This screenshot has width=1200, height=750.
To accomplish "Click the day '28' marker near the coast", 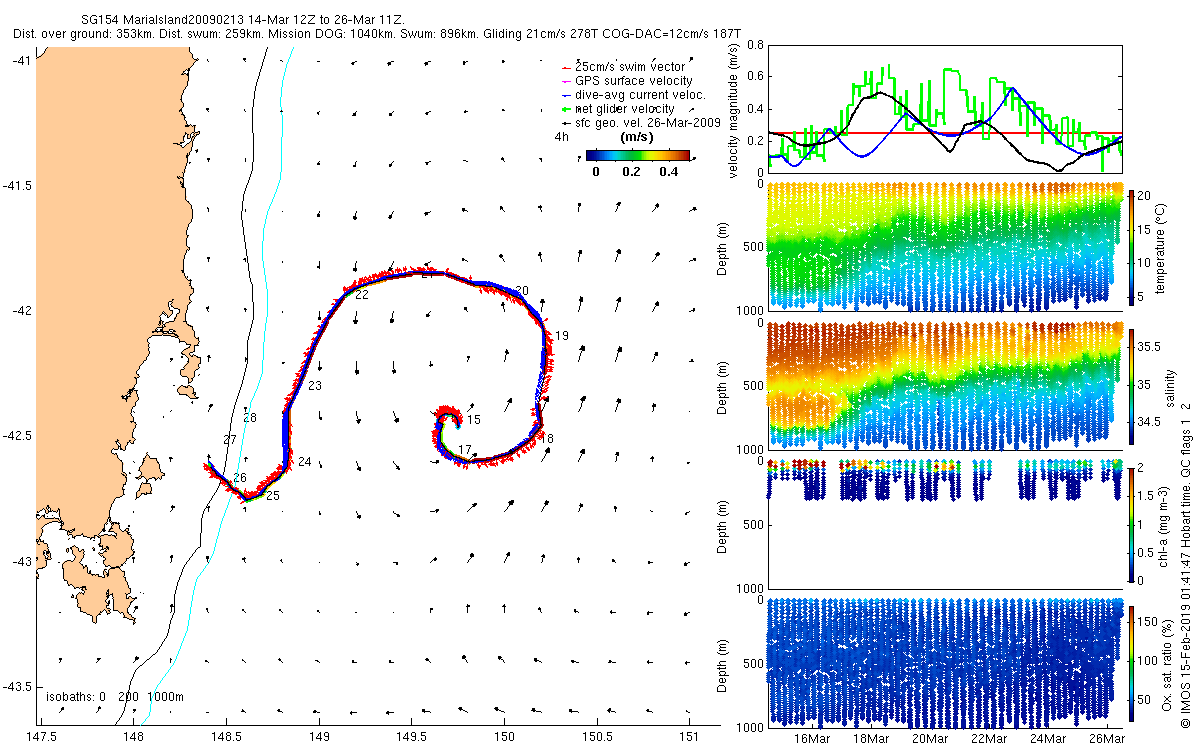I will (x=250, y=418).
